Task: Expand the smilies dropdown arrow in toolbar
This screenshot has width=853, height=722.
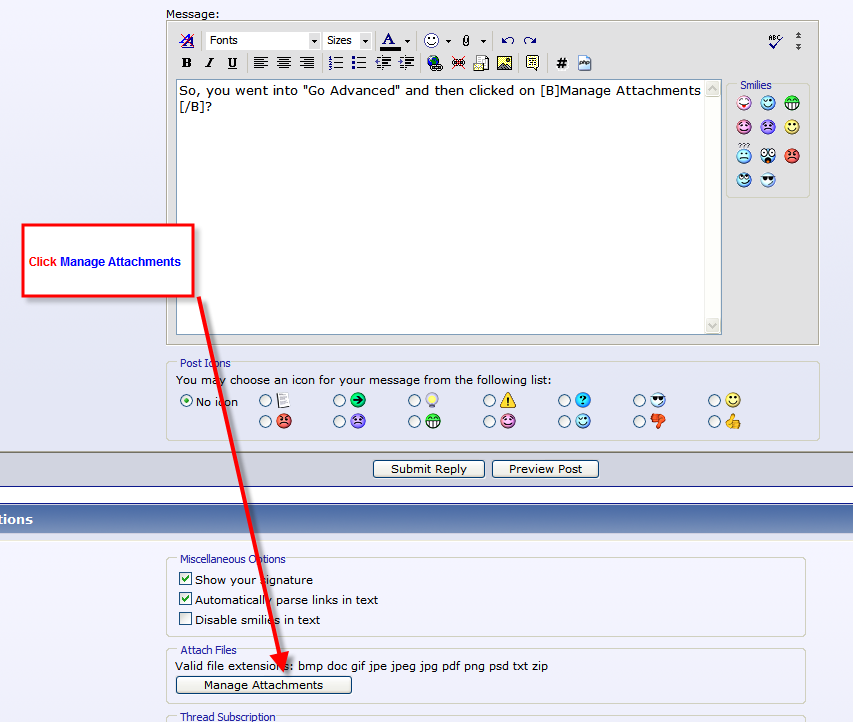Action: pos(448,41)
